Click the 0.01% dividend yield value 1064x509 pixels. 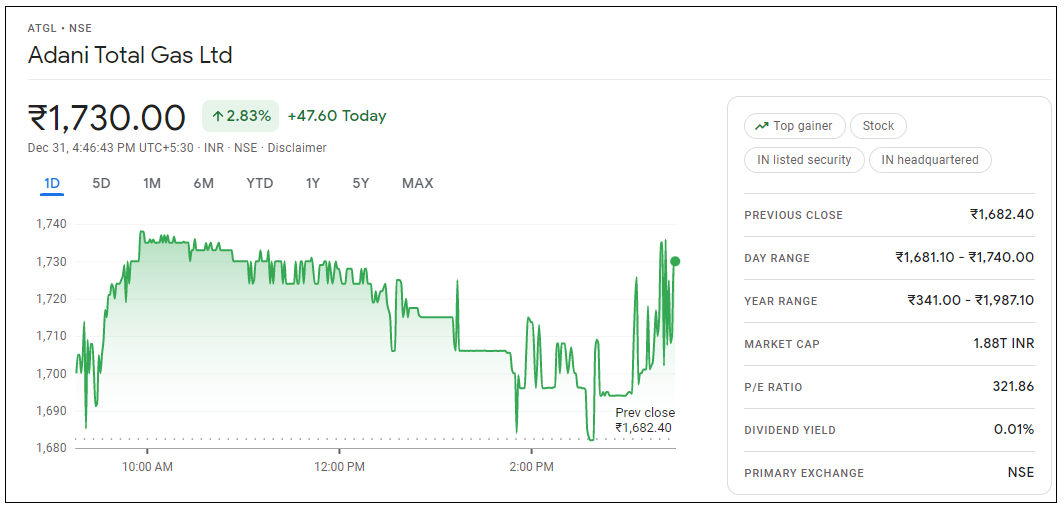(x=1014, y=430)
